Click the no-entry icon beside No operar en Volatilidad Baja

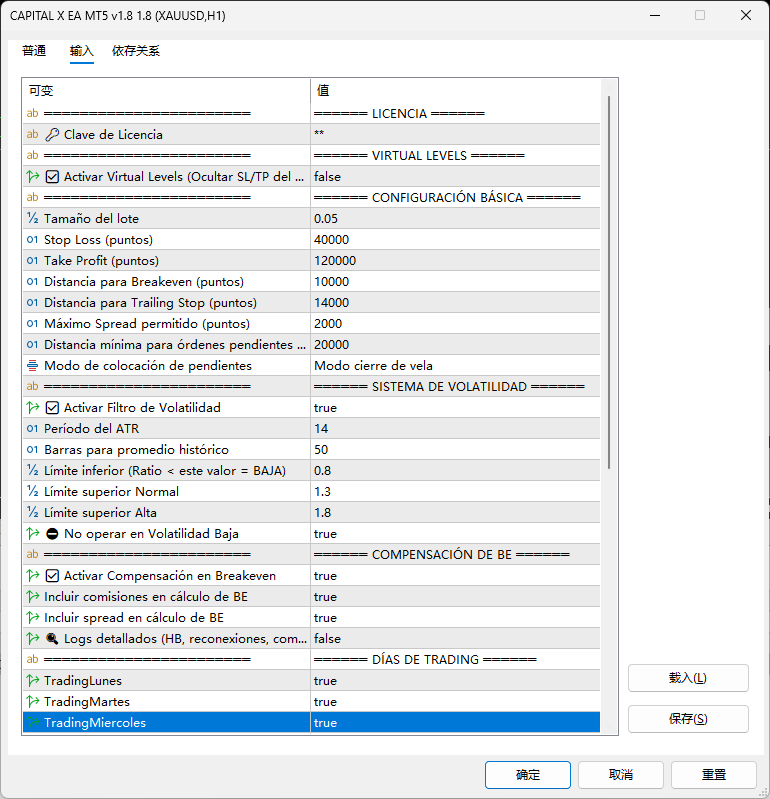click(x=52, y=534)
